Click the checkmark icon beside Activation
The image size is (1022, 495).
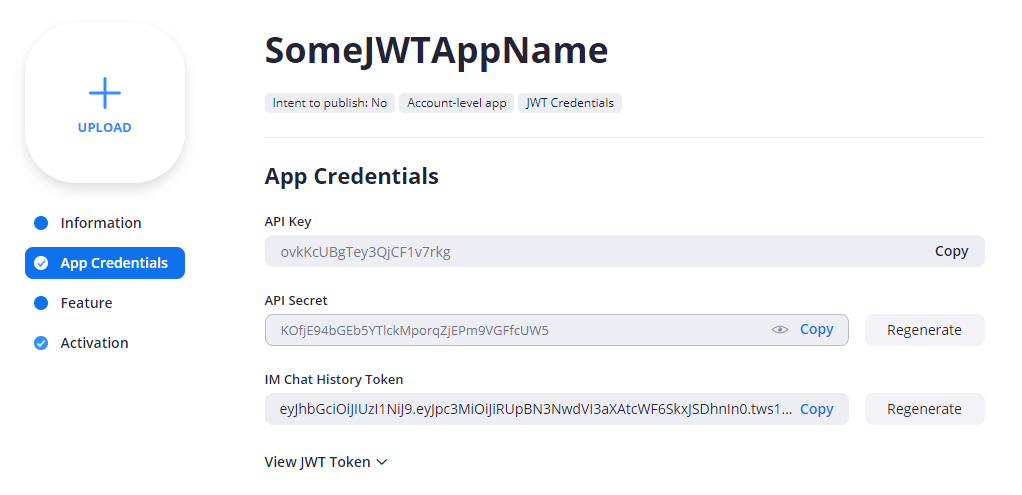coord(41,343)
